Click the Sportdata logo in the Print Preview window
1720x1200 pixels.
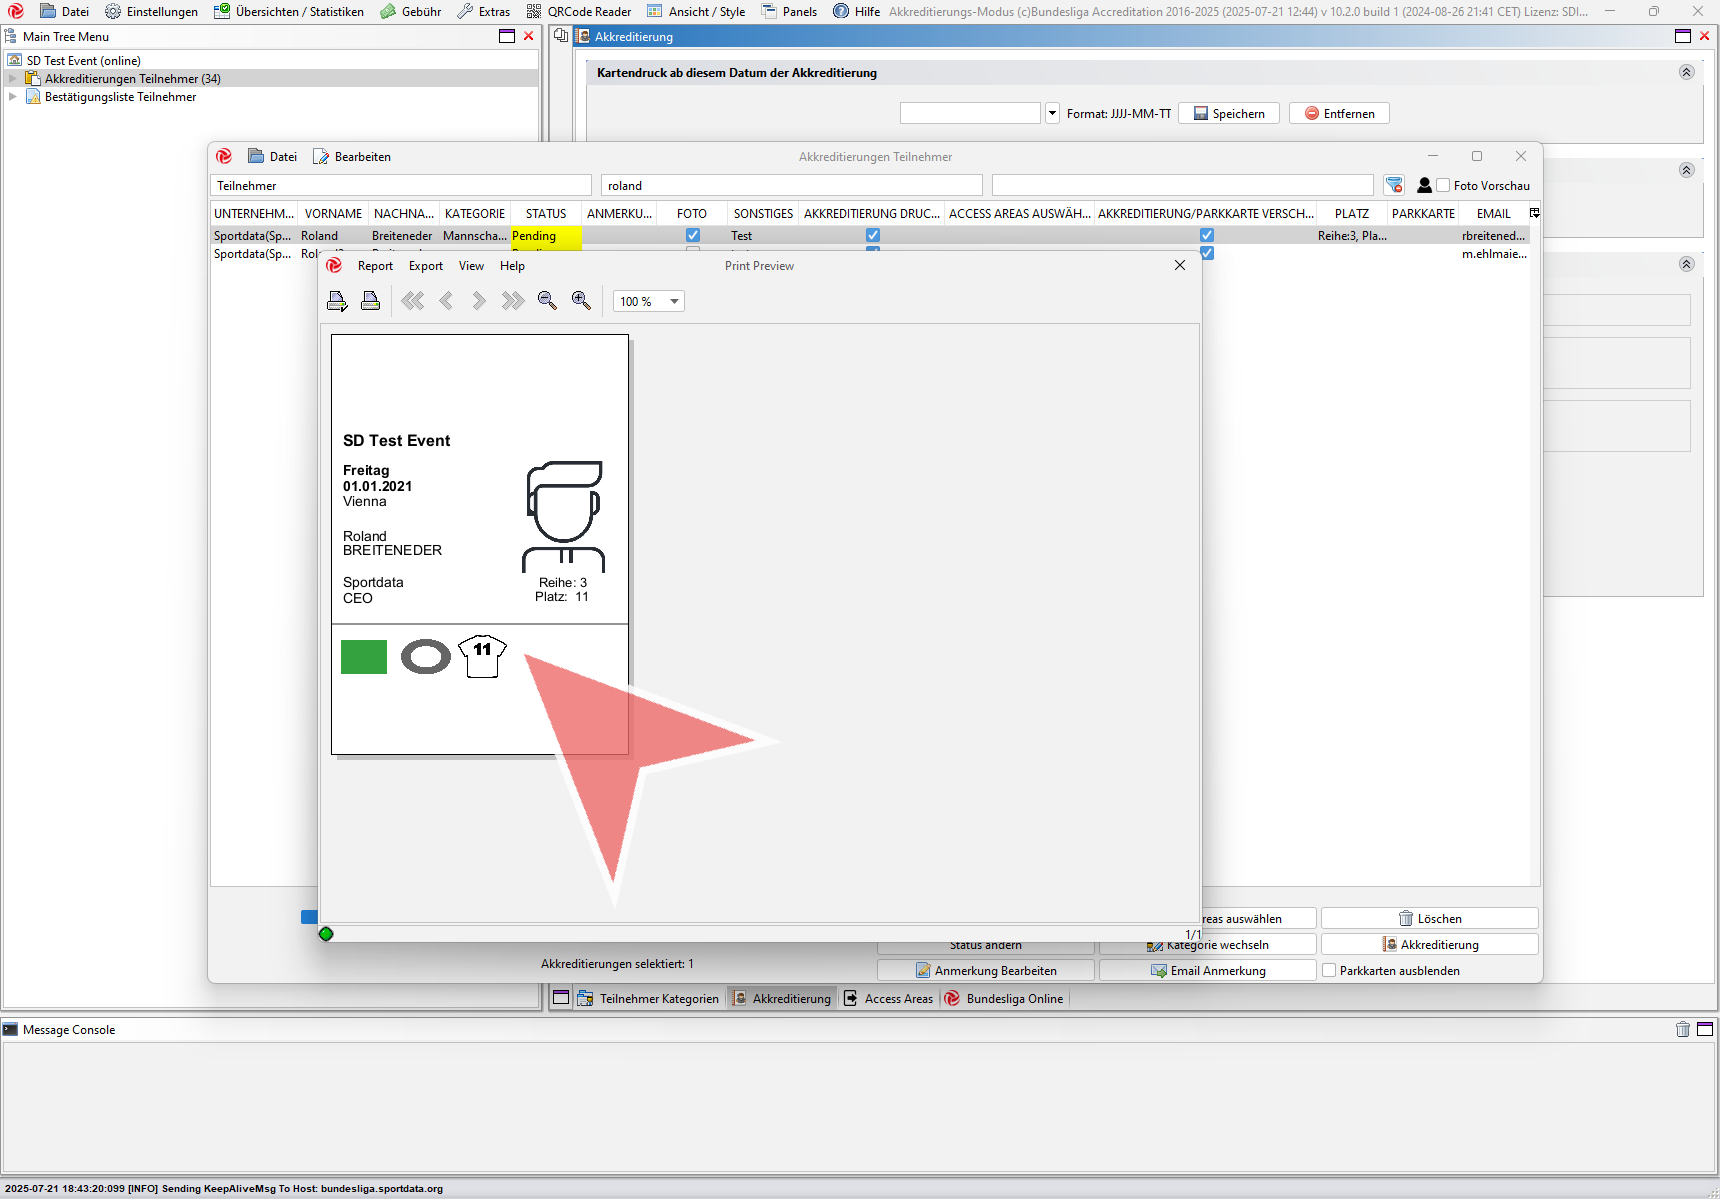coord(334,265)
